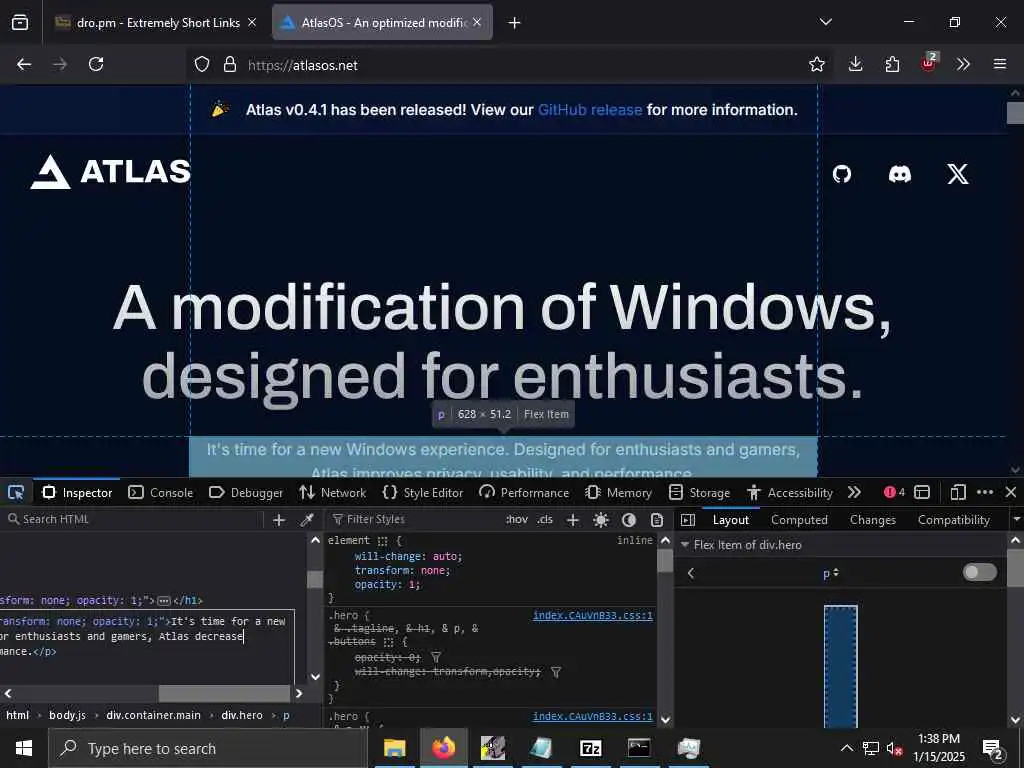Toggle the 3-pane inspector sidebar icon
The height and width of the screenshot is (768, 1024).
point(688,520)
